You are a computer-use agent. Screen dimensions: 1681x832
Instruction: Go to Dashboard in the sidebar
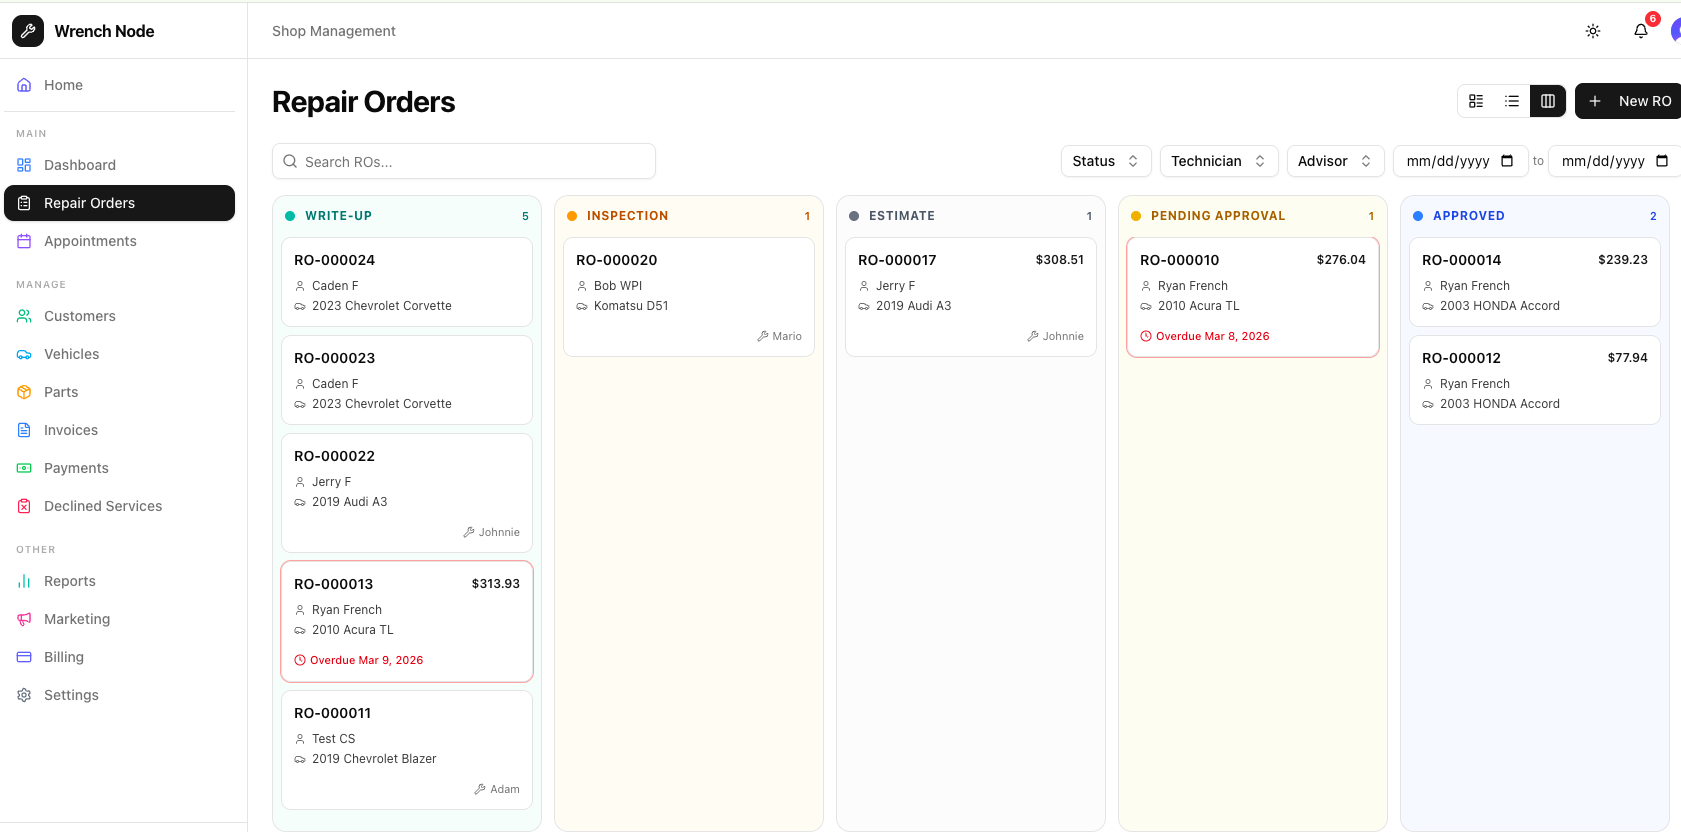coord(80,165)
